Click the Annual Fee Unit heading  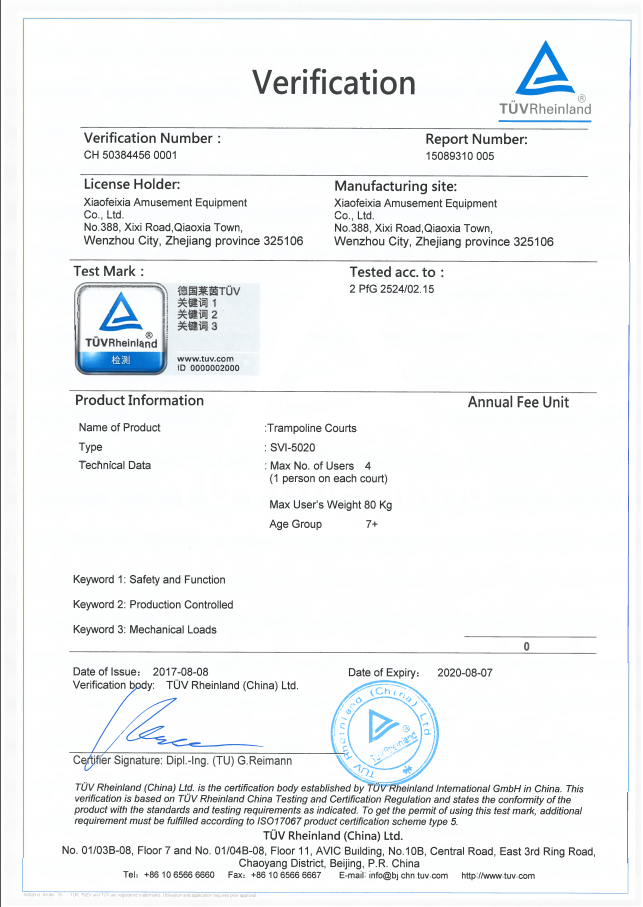tap(518, 403)
